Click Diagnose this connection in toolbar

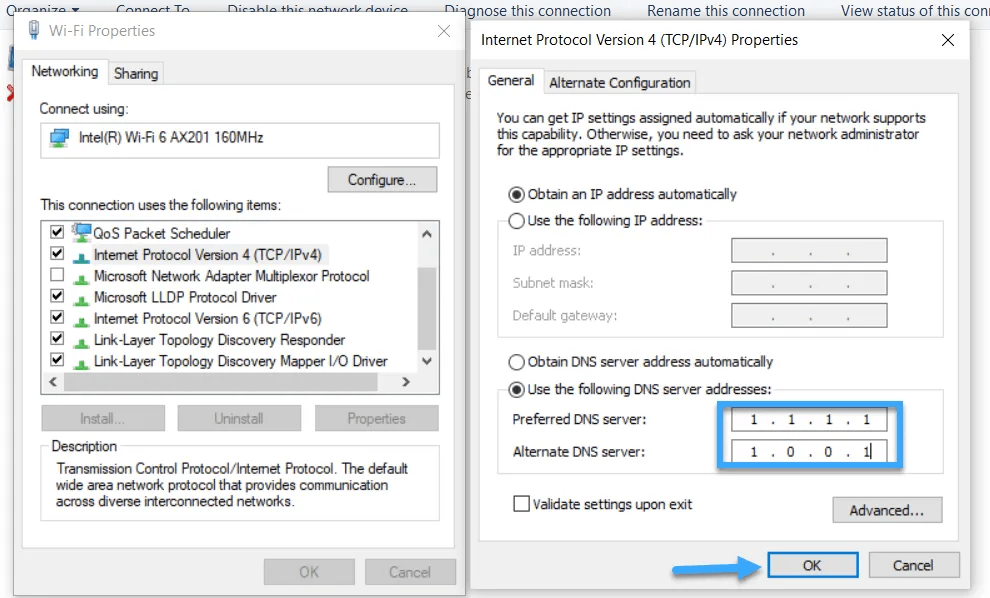528,11
